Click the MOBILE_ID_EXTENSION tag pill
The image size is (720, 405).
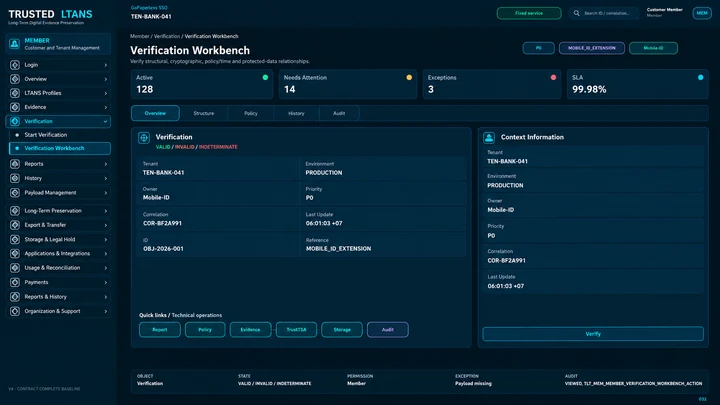coord(591,48)
